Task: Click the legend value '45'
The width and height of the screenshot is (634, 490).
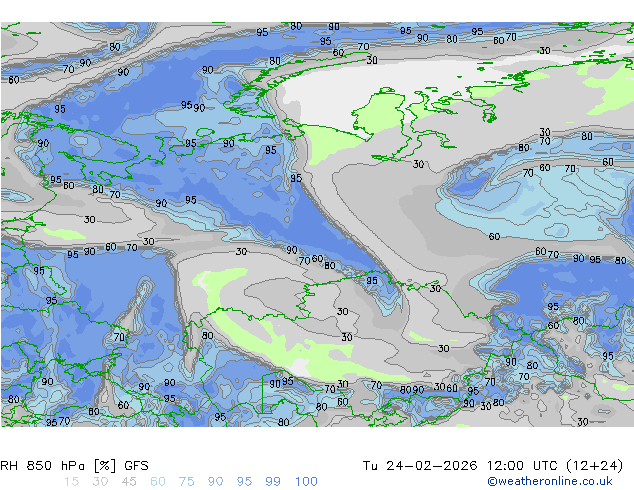Action: click(129, 482)
